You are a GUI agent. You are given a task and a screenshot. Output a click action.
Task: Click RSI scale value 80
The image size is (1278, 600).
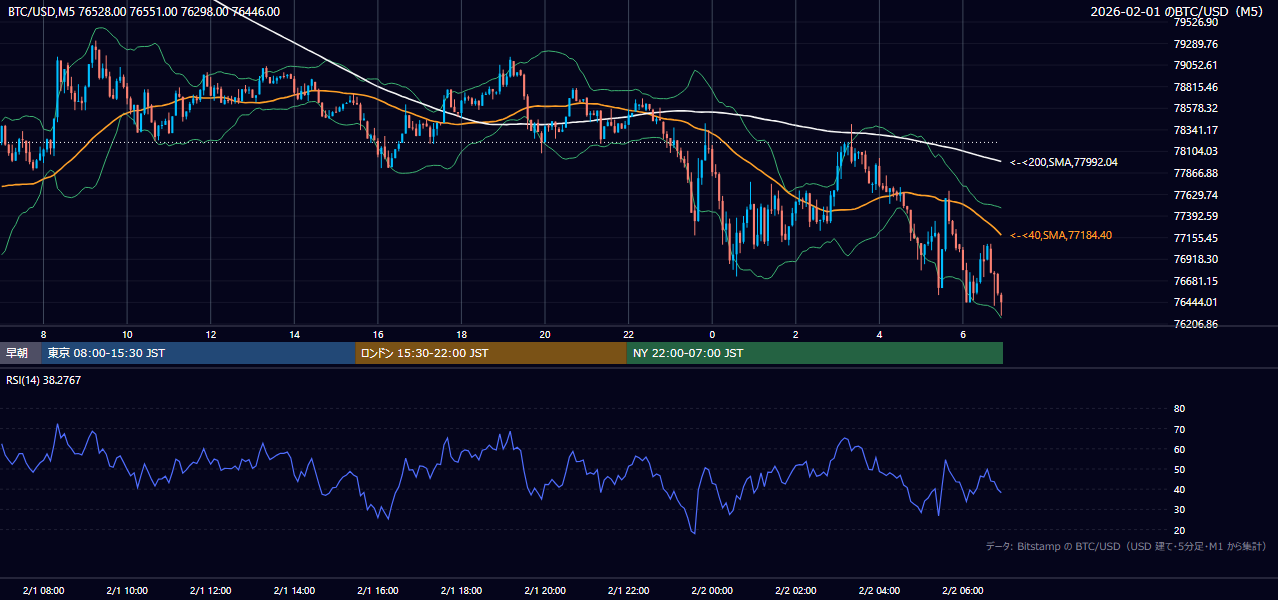click(1179, 409)
